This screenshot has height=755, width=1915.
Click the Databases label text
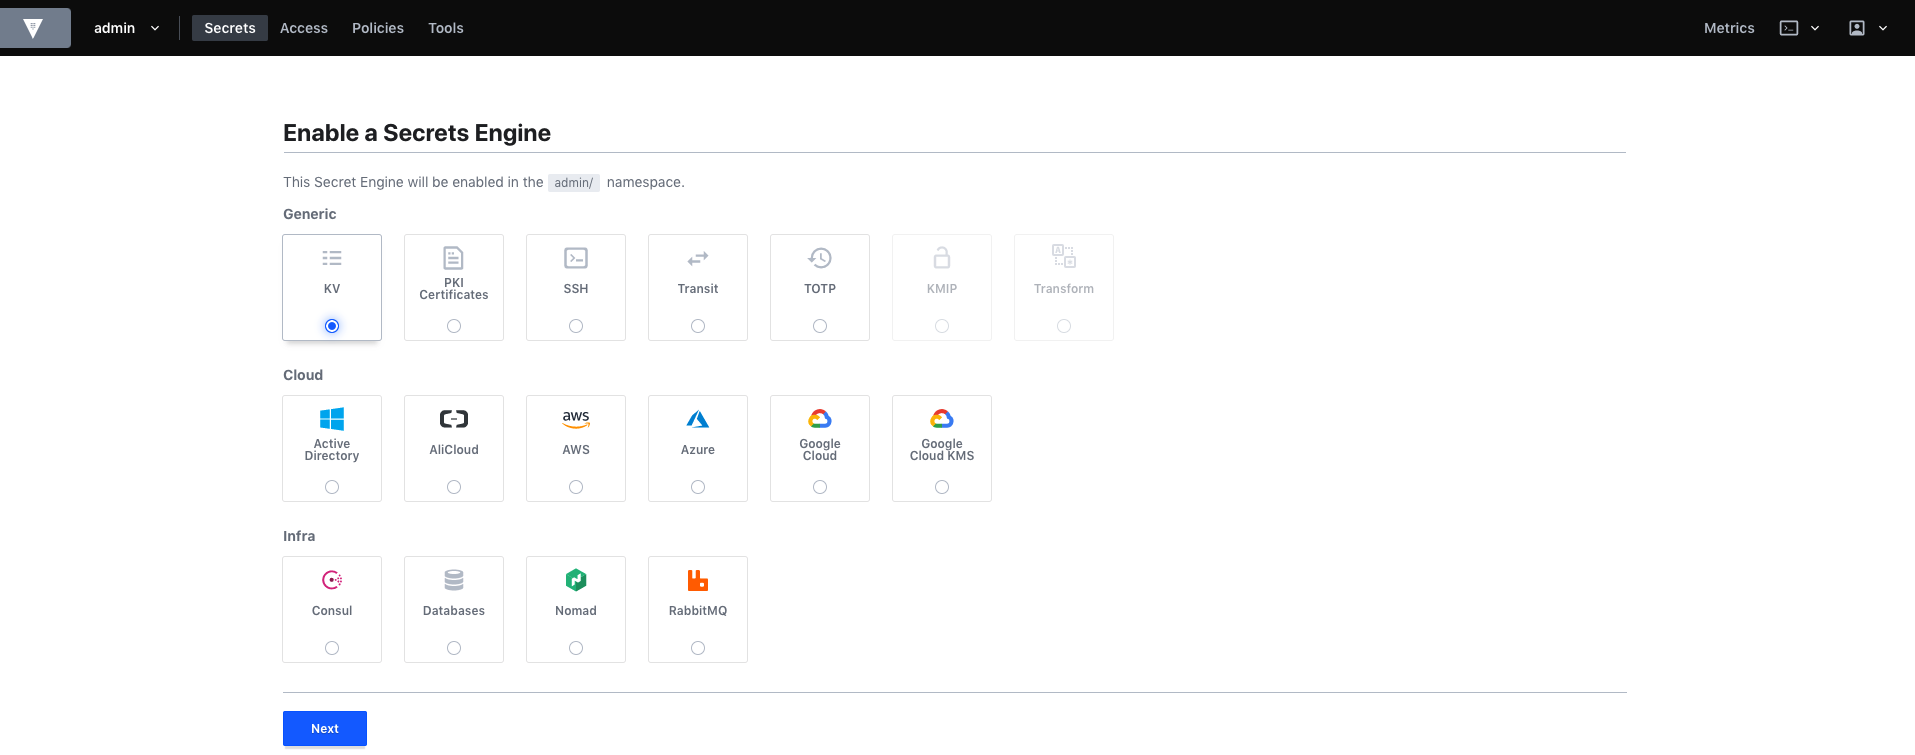click(454, 611)
